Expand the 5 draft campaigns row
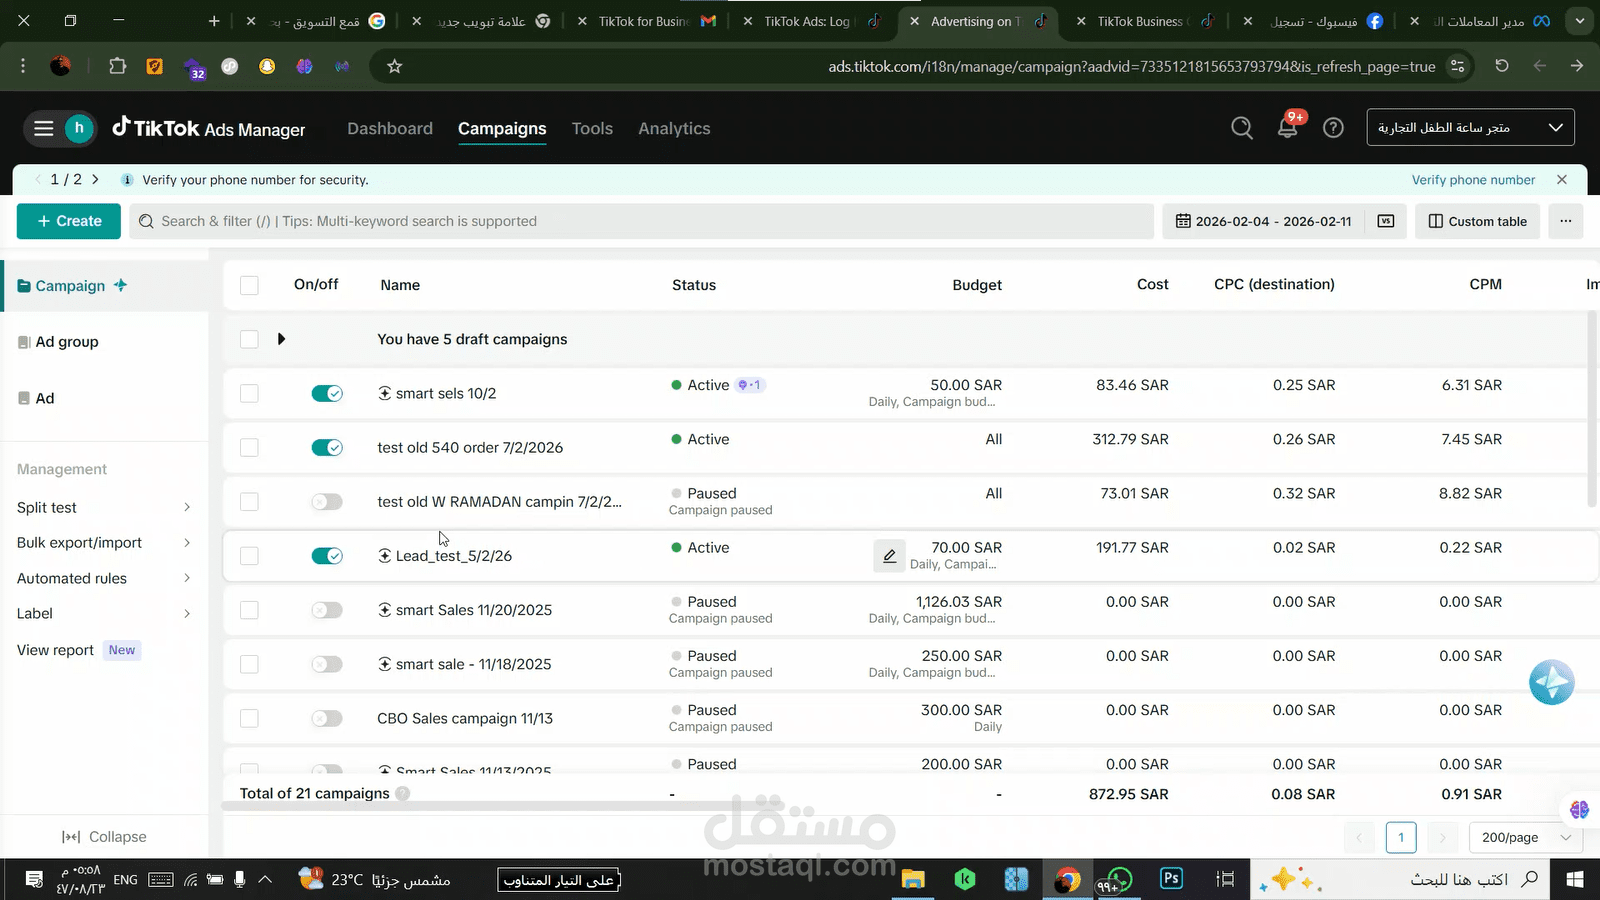Image resolution: width=1600 pixels, height=900 pixels. 281,339
